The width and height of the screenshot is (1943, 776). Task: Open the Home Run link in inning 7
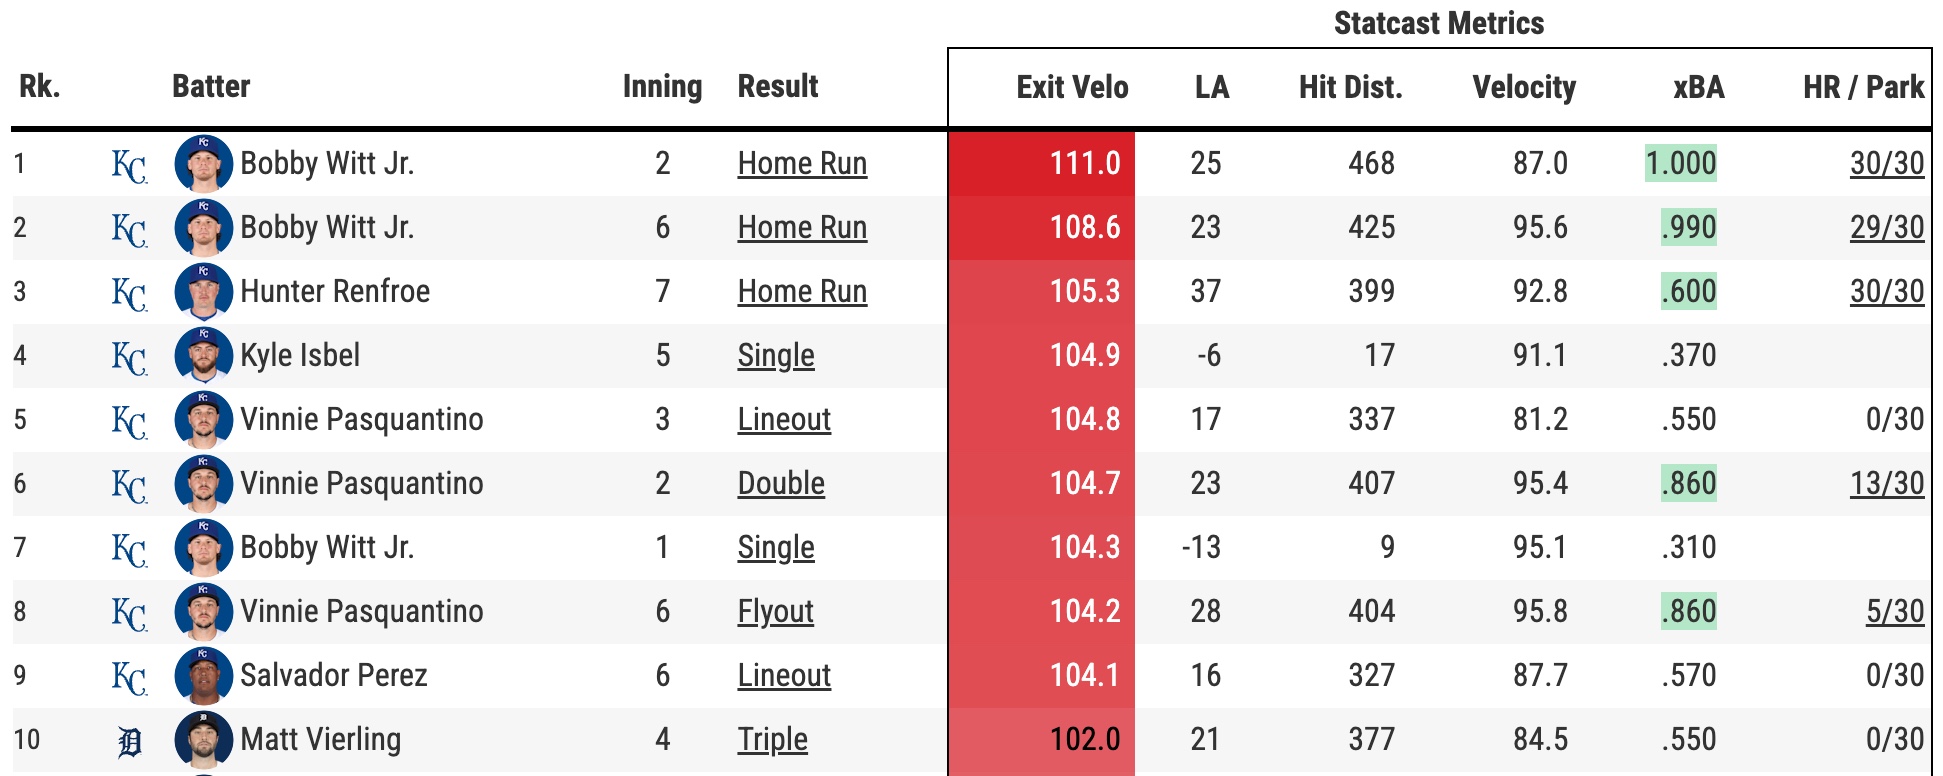click(x=802, y=292)
